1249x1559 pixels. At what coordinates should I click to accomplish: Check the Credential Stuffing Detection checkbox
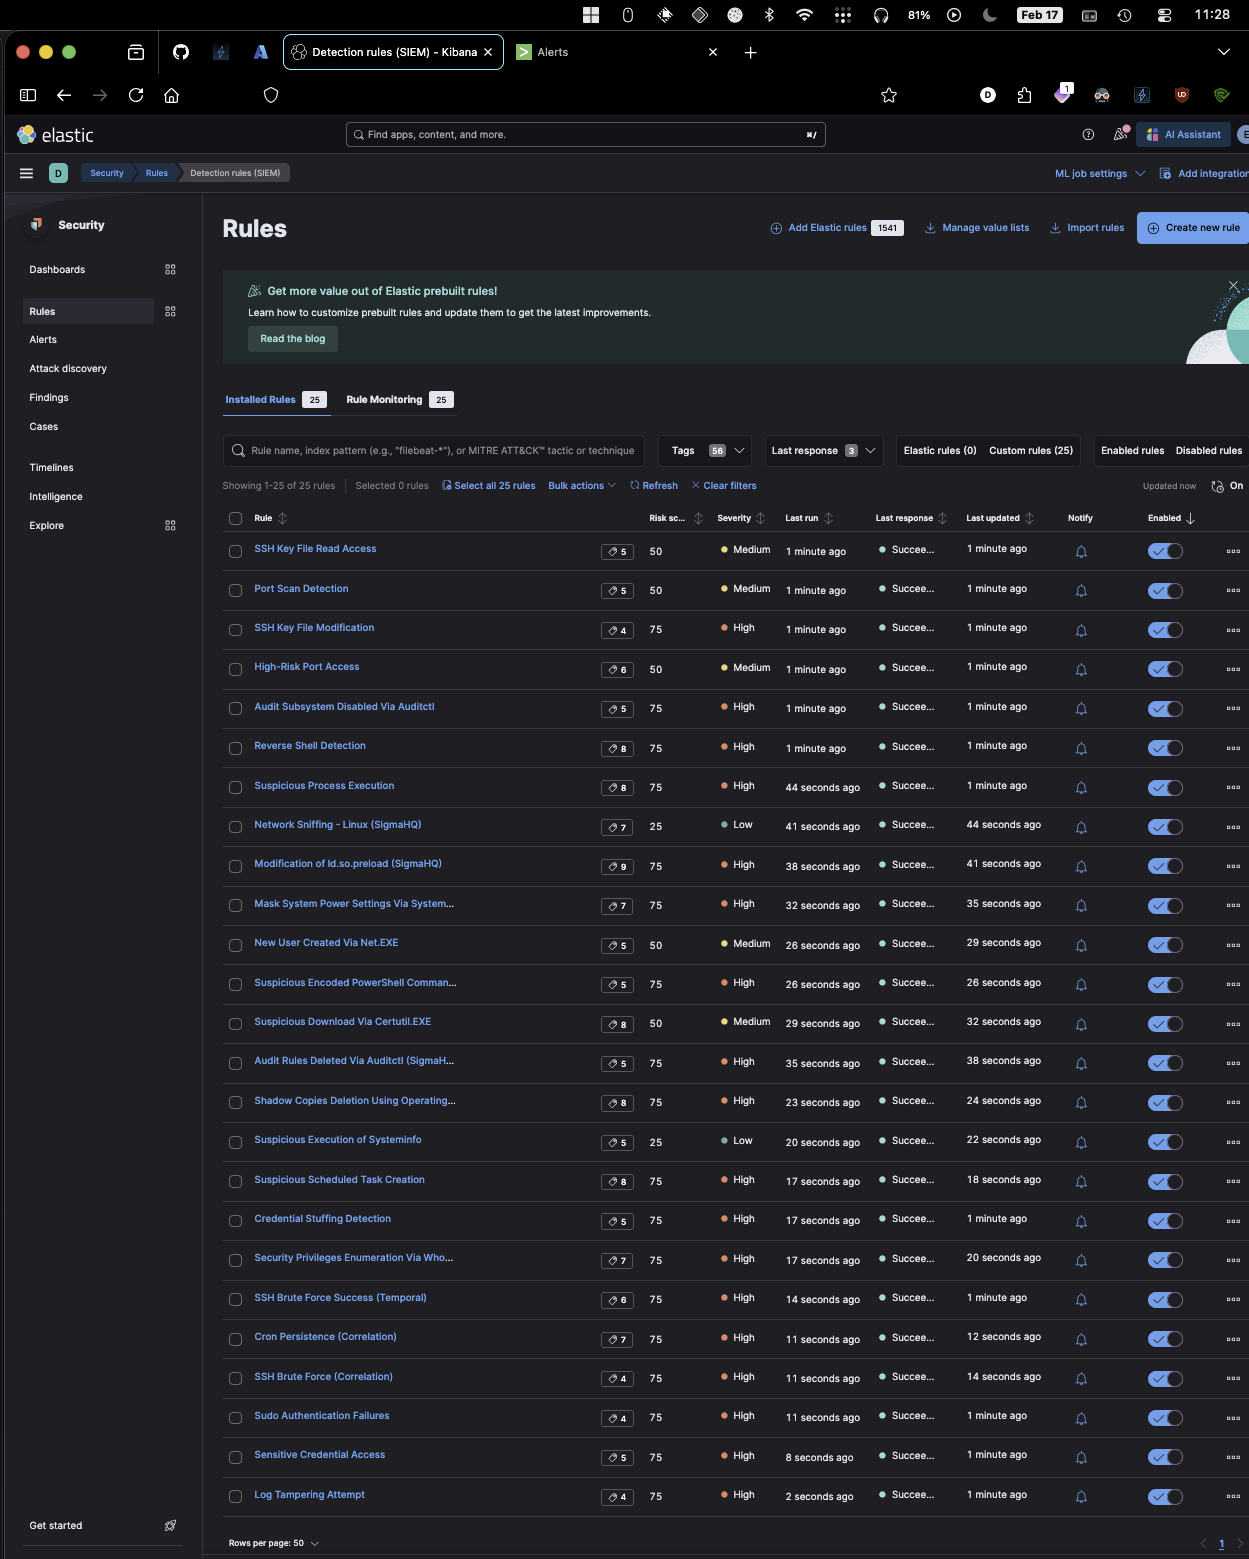click(x=236, y=1221)
